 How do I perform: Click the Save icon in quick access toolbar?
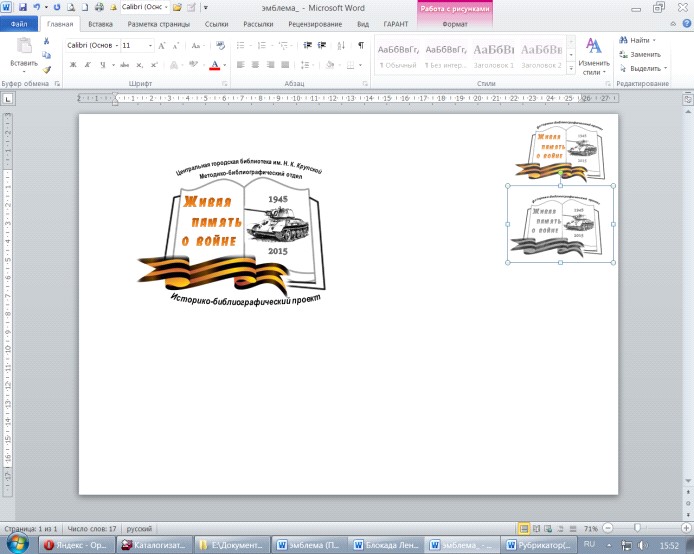point(23,8)
